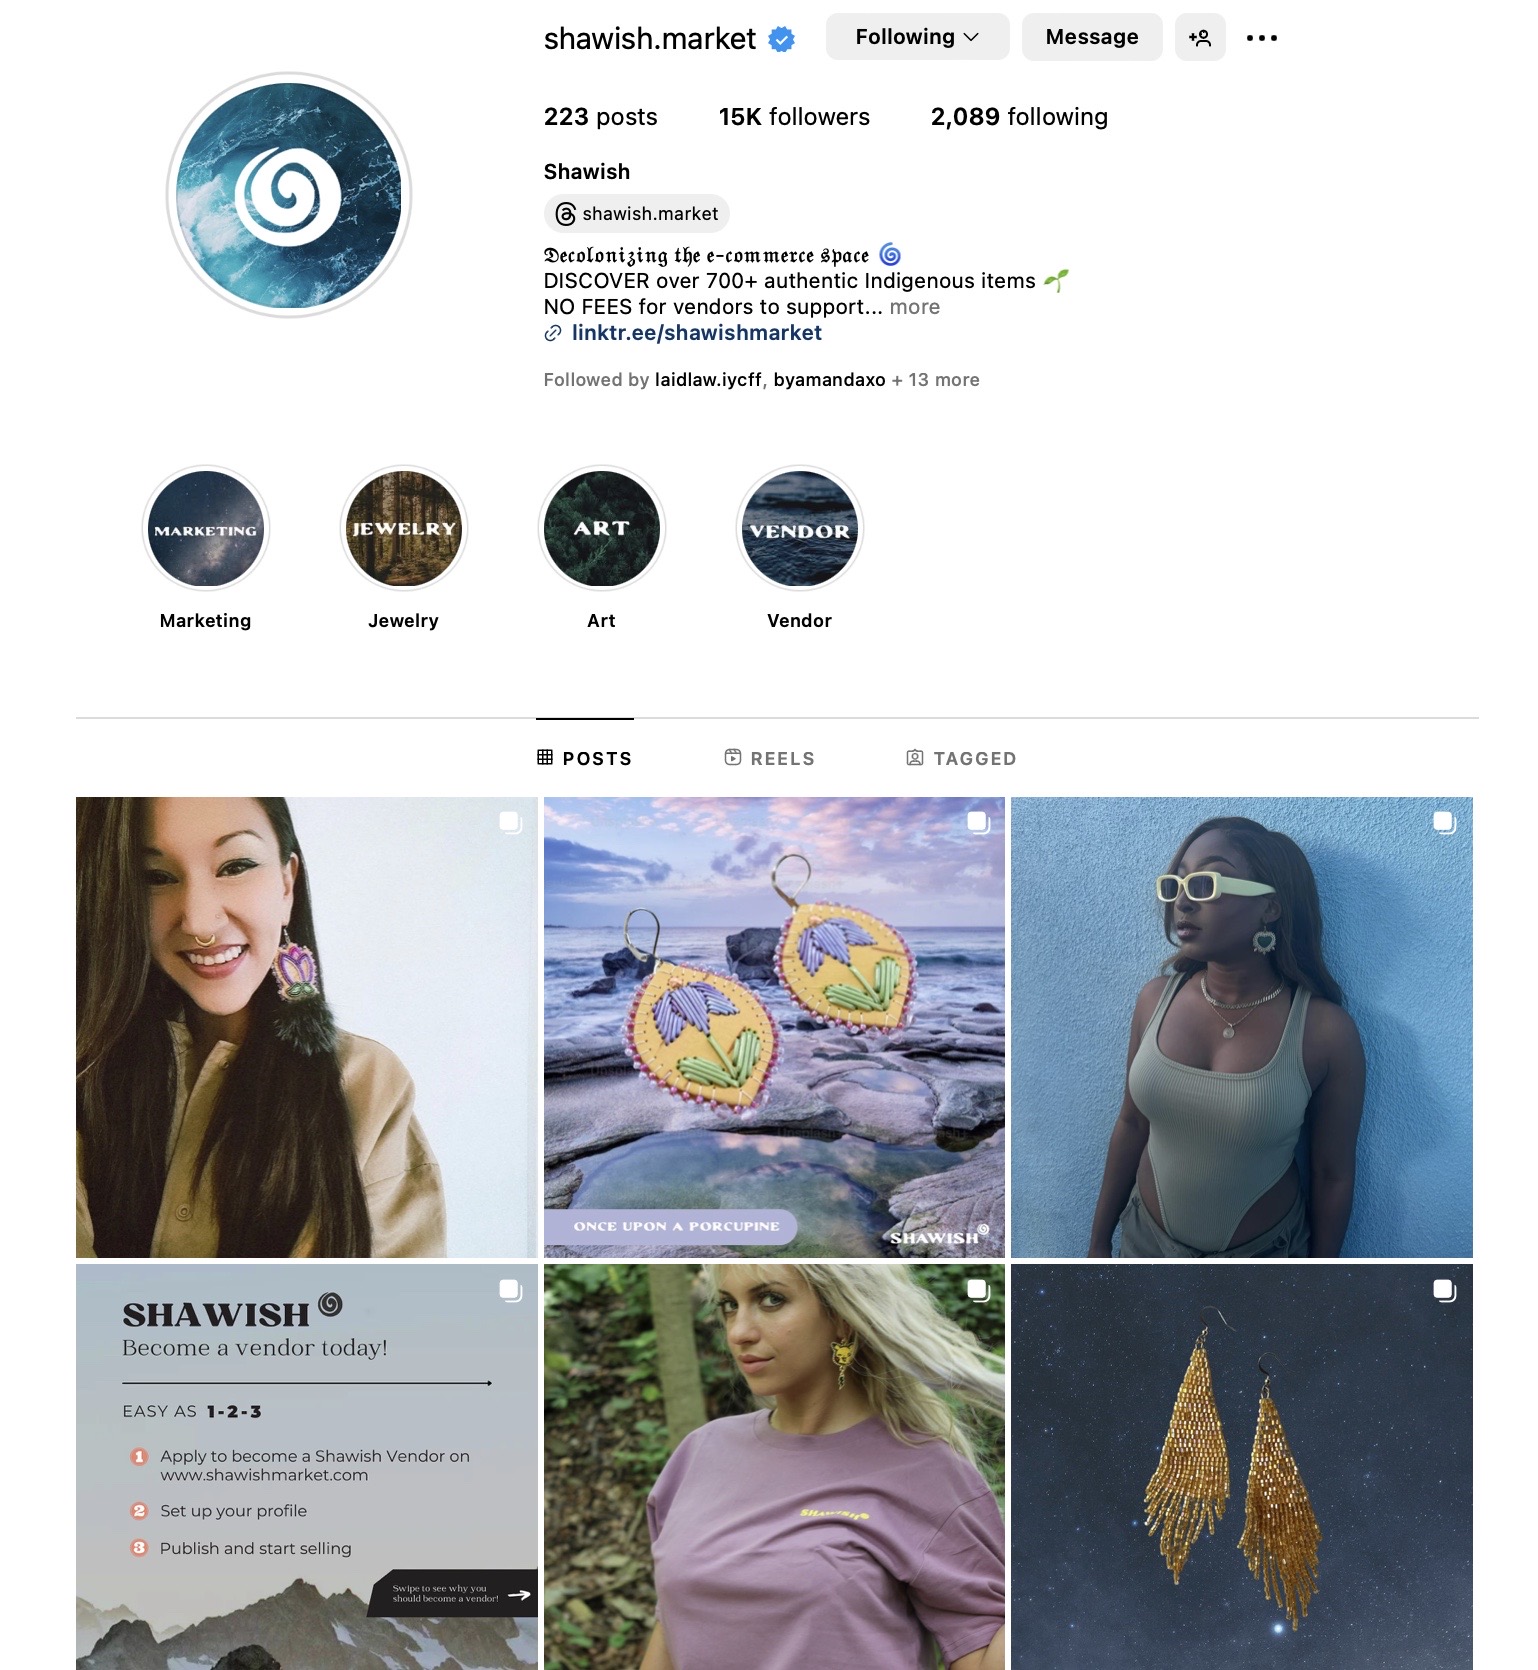Open the Marketing story highlight
Screen dimensions: 1538x1670
[x=206, y=529]
